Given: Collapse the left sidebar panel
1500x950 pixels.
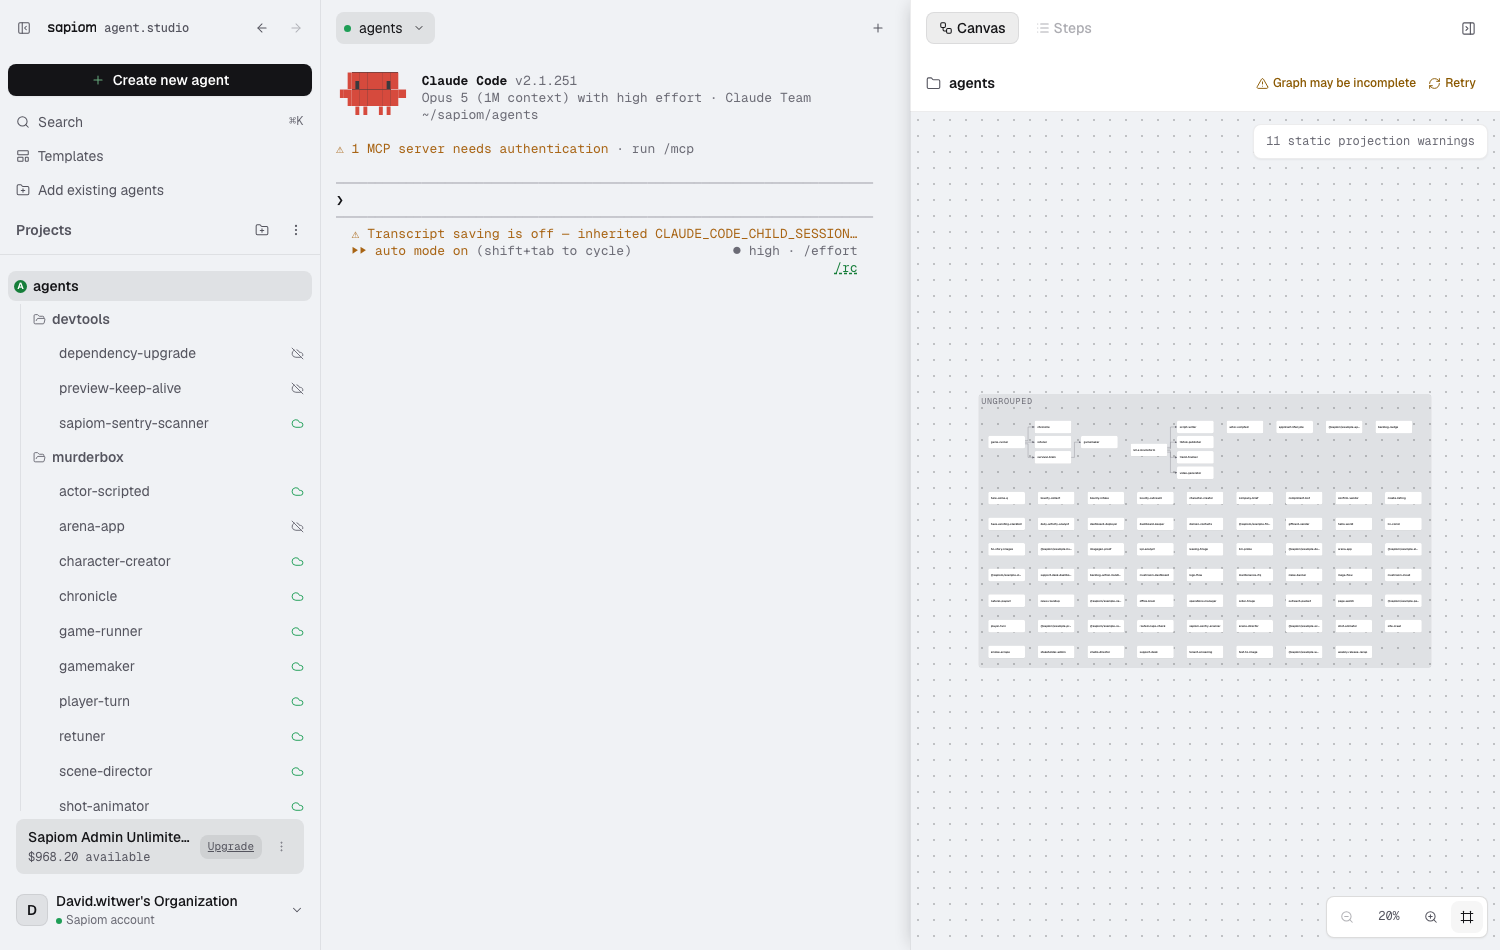Looking at the screenshot, I should coord(24,28).
